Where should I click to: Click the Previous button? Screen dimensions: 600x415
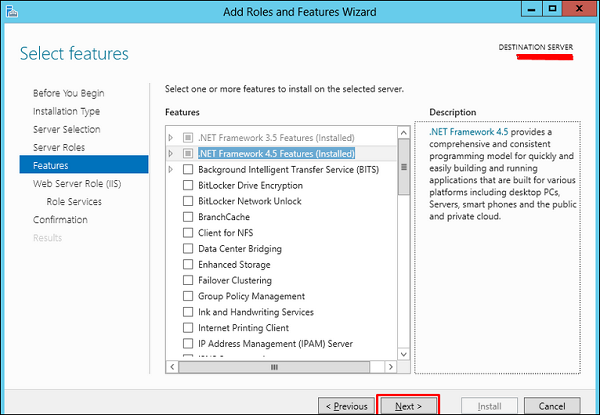[346, 406]
